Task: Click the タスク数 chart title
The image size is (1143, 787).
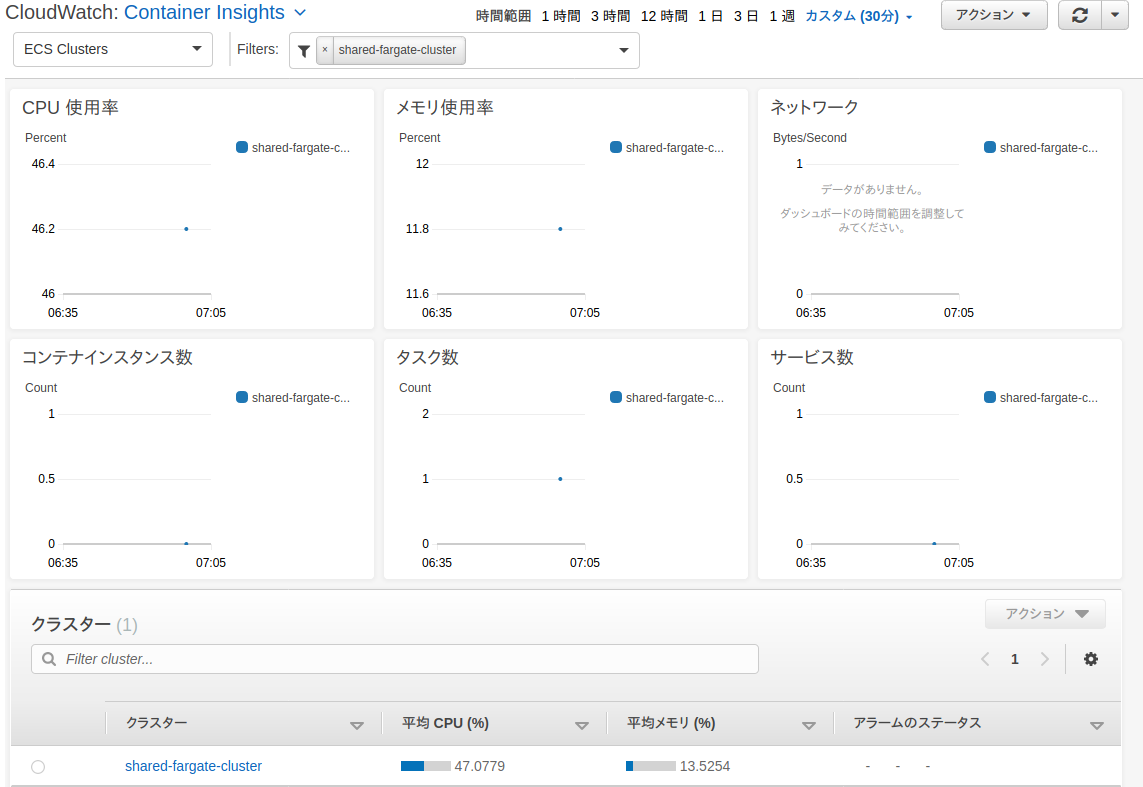Action: pyautogui.click(x=427, y=357)
